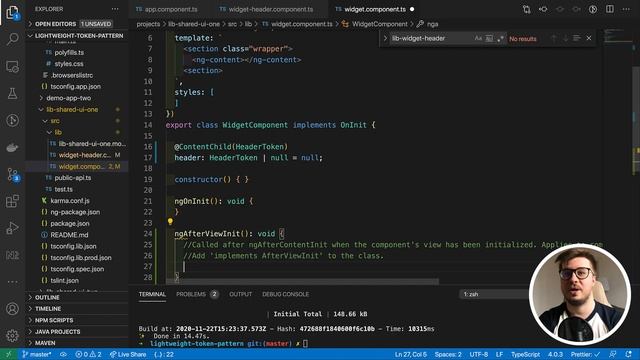Image resolution: width=640 pixels, height=360 pixels.
Task: Open the Explorer view in activity bar
Action: [x=13, y=13]
